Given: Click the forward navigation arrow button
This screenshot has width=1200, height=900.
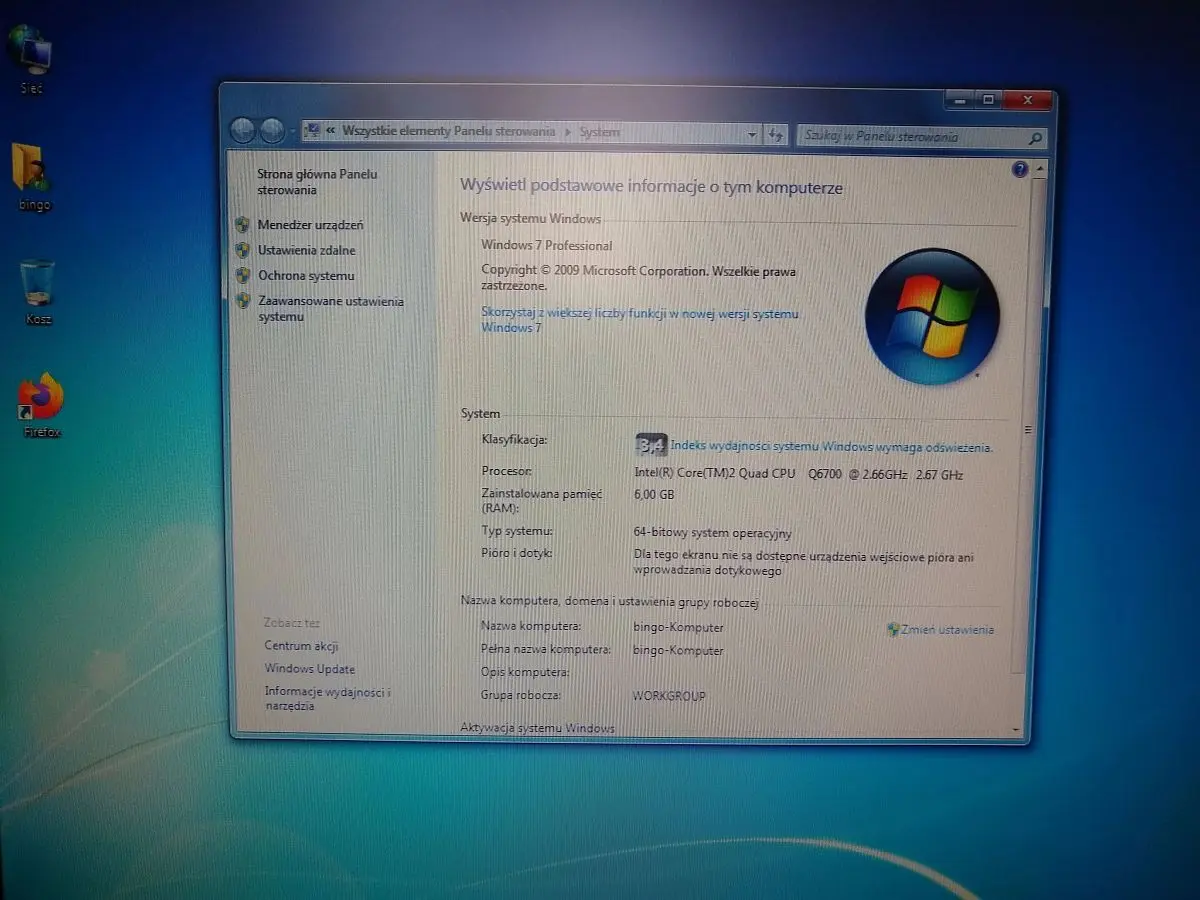Looking at the screenshot, I should pyautogui.click(x=272, y=131).
